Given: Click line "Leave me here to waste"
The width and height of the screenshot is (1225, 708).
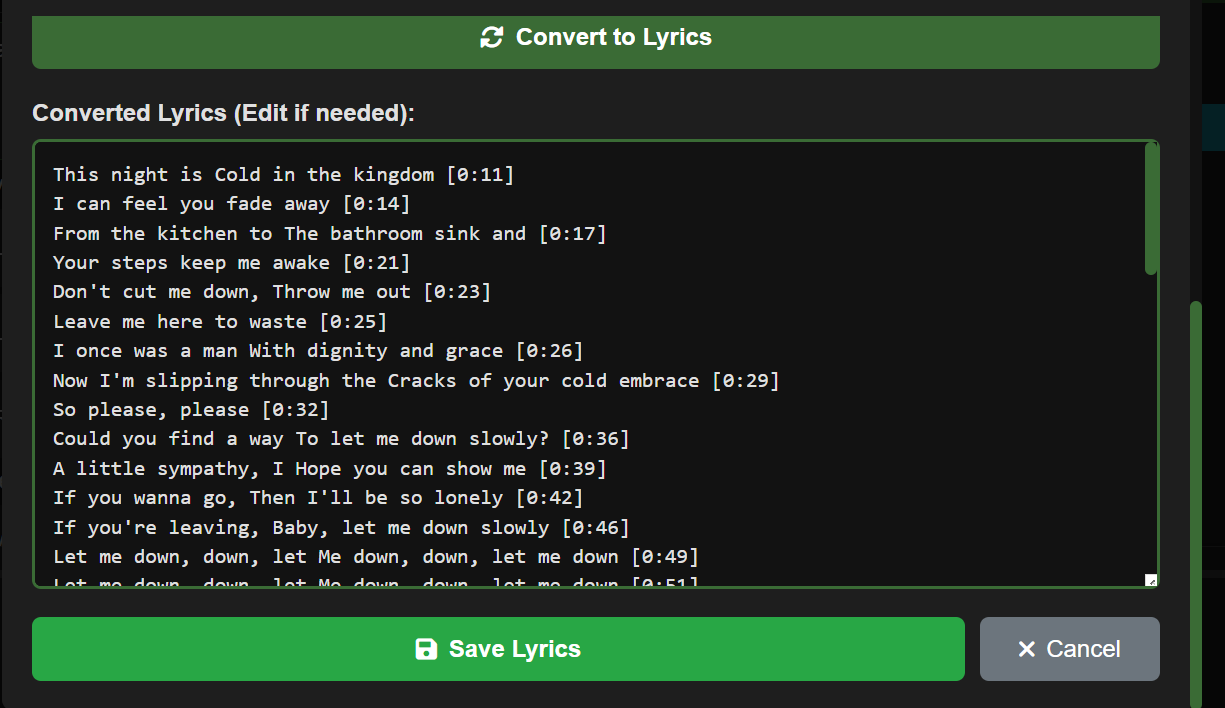Looking at the screenshot, I should pyautogui.click(x=220, y=322).
